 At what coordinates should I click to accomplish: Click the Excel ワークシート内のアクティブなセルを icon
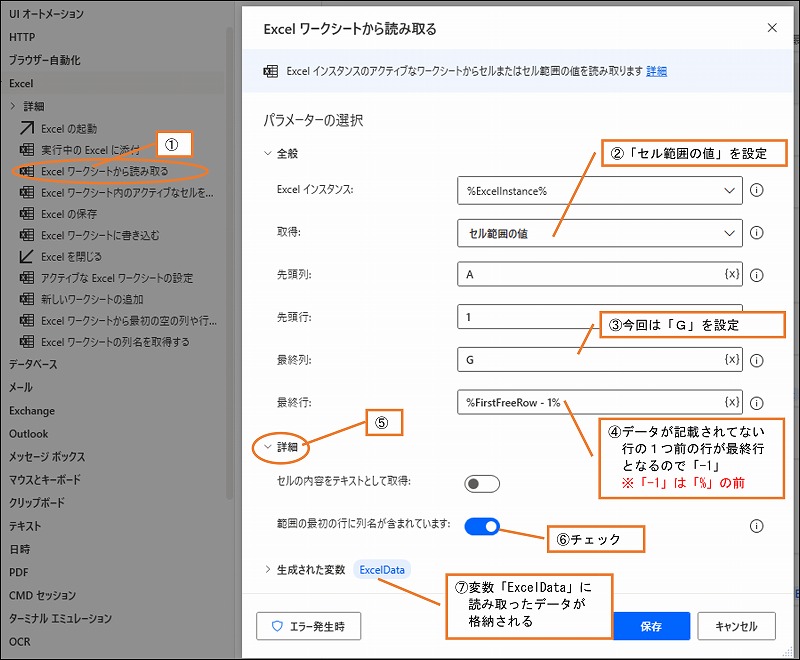pos(27,192)
